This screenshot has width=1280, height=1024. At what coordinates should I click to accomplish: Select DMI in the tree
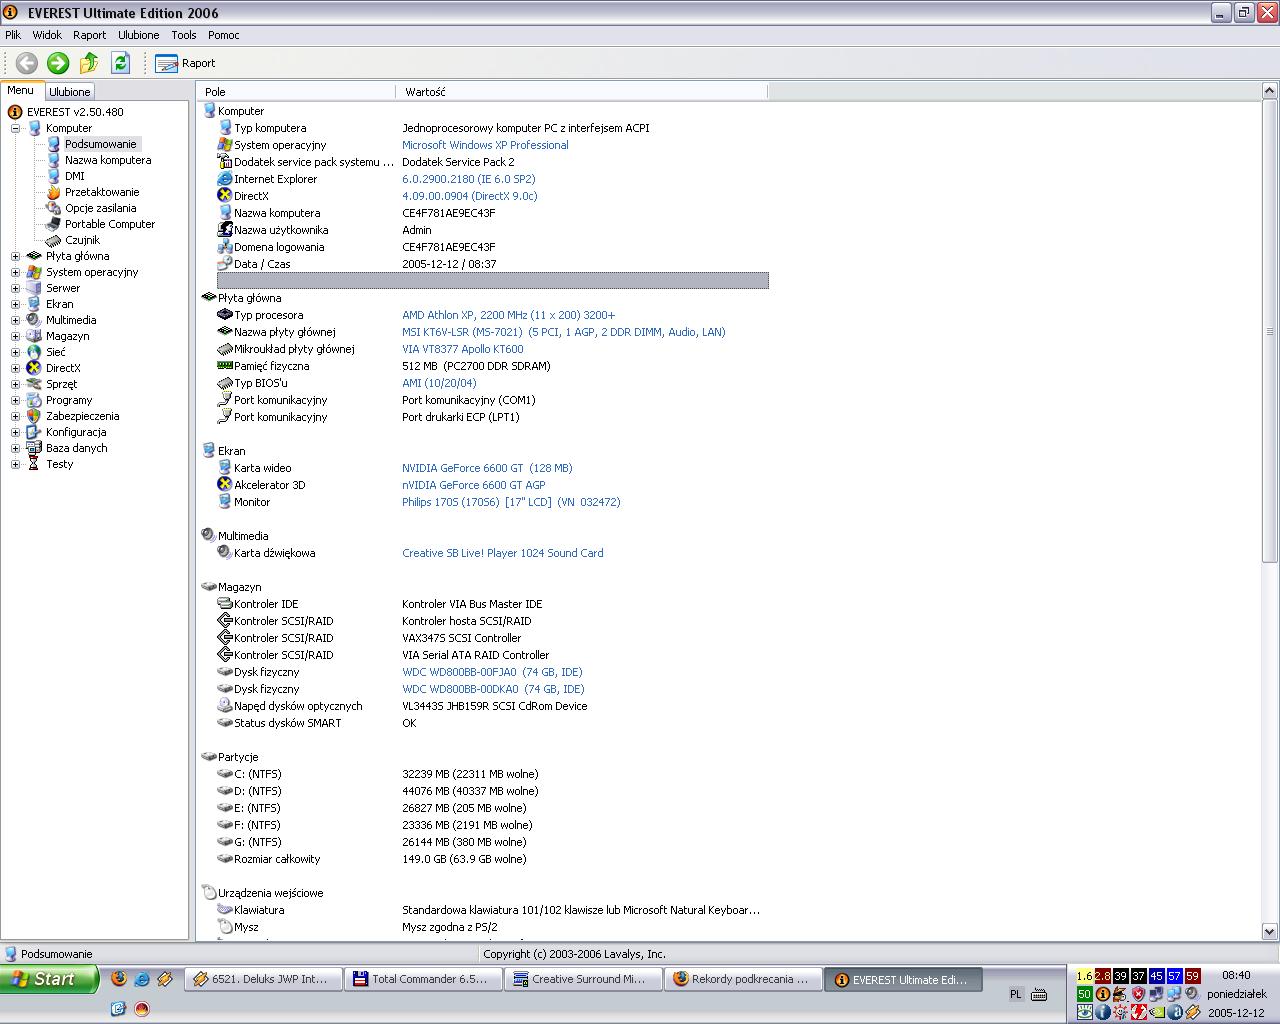click(x=74, y=176)
